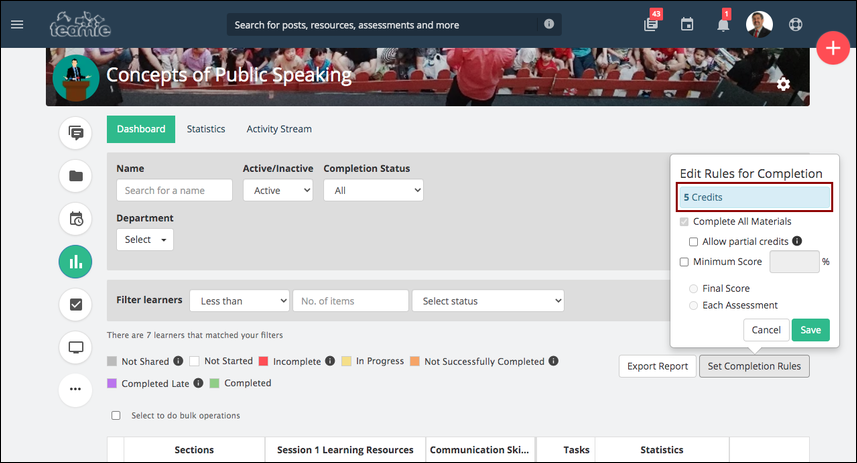Screen dimensions: 857x463
Task: Click the red plus add button
Action: pos(833,48)
